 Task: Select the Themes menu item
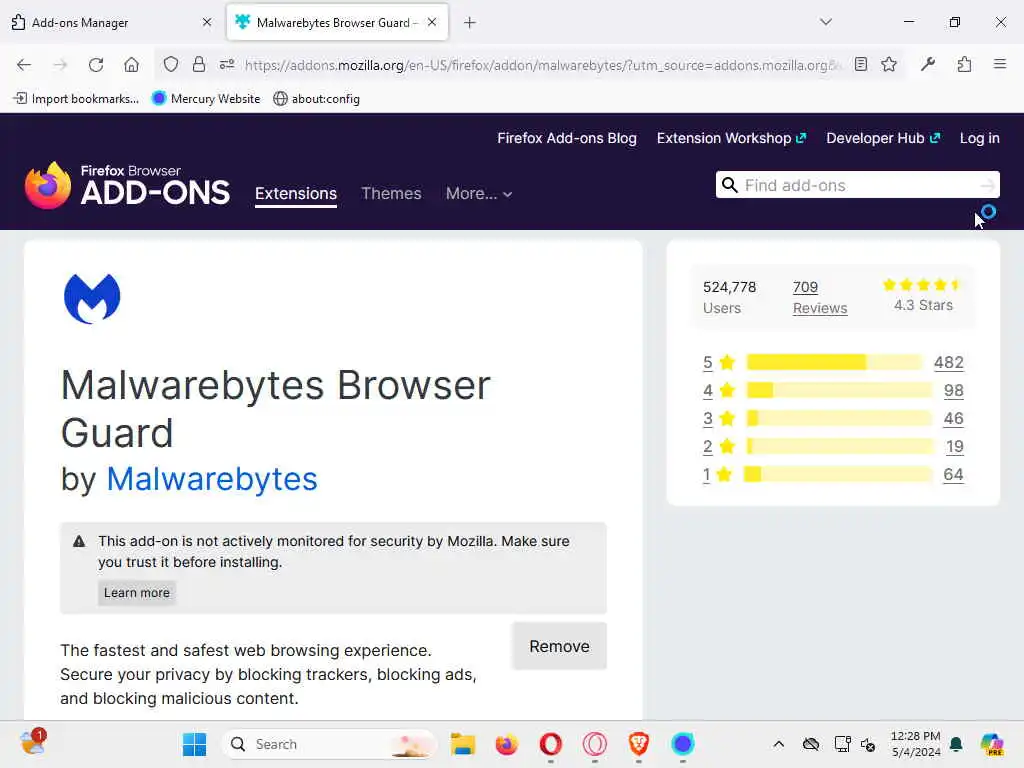391,193
